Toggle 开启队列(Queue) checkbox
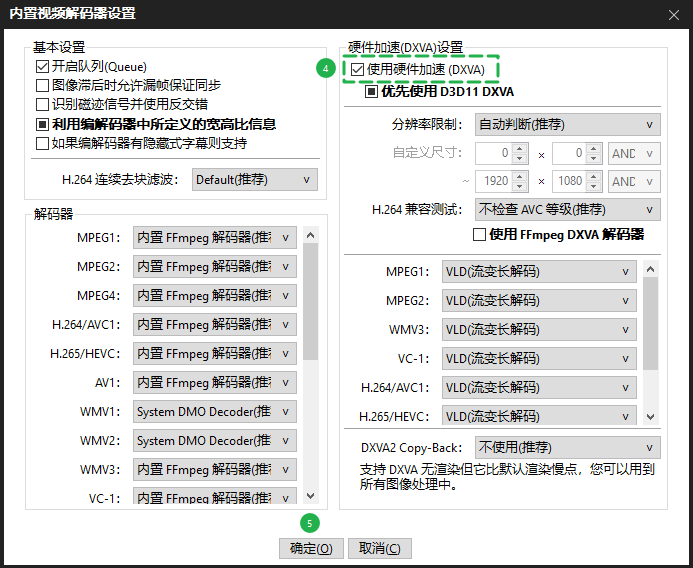The height and width of the screenshot is (568, 693). point(43,67)
